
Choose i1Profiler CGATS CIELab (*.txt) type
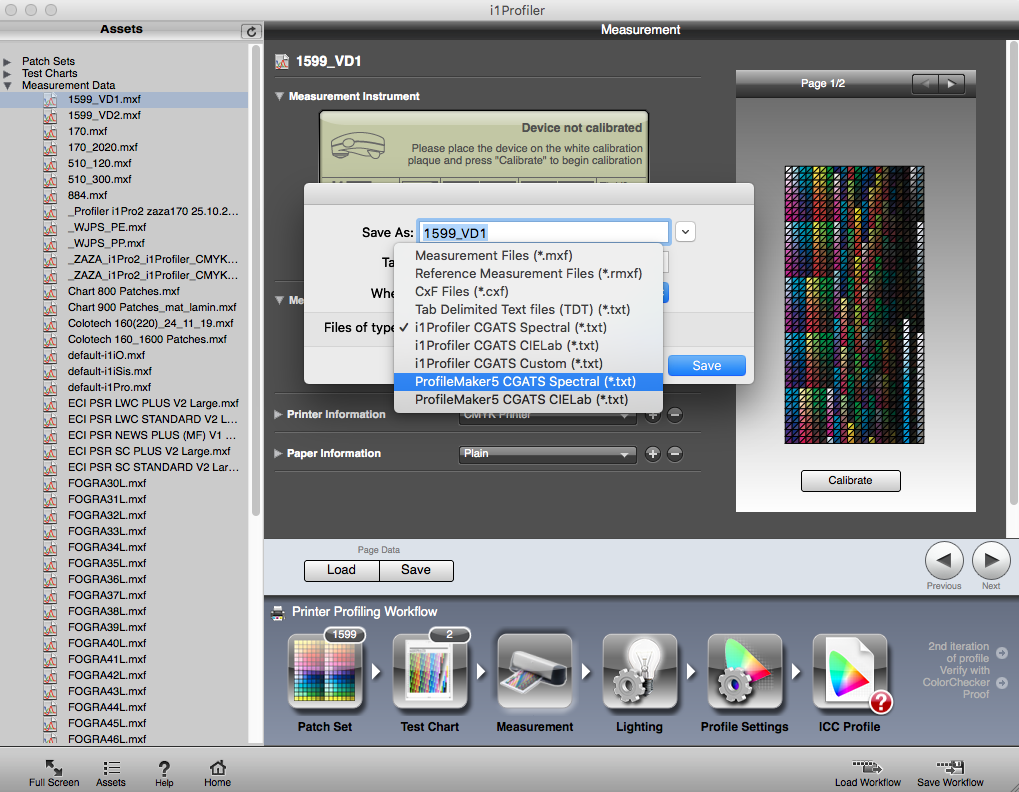click(528, 346)
